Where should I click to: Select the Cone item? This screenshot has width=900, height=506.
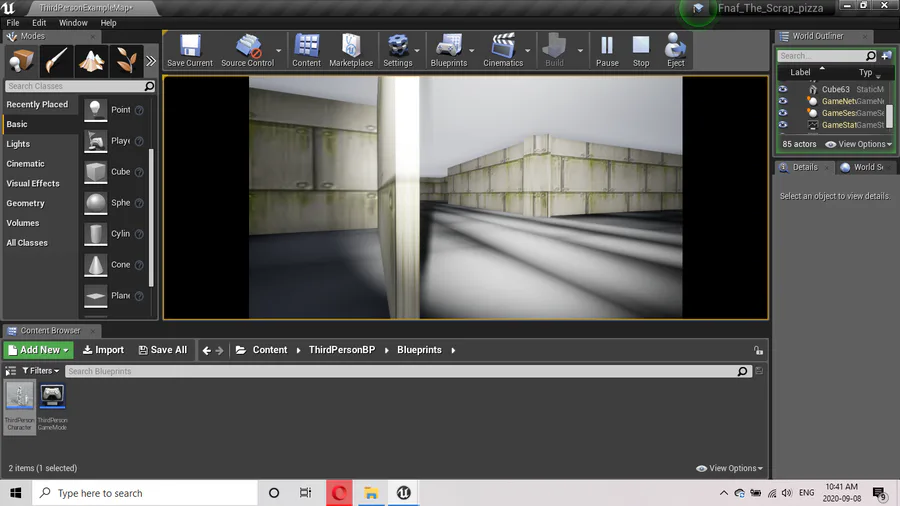coord(114,264)
